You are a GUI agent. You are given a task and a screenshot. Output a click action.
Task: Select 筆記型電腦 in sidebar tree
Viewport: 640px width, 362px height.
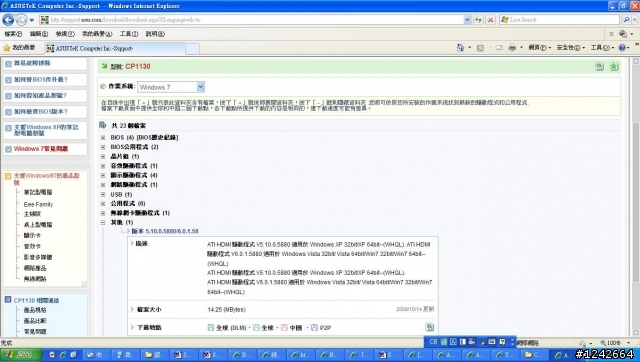click(x=38, y=192)
